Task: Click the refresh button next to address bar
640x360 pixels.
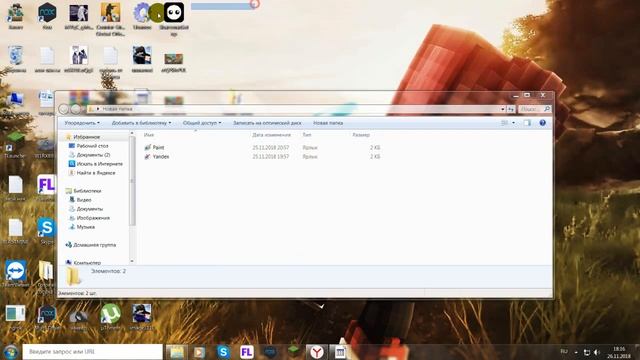Action: pos(511,109)
